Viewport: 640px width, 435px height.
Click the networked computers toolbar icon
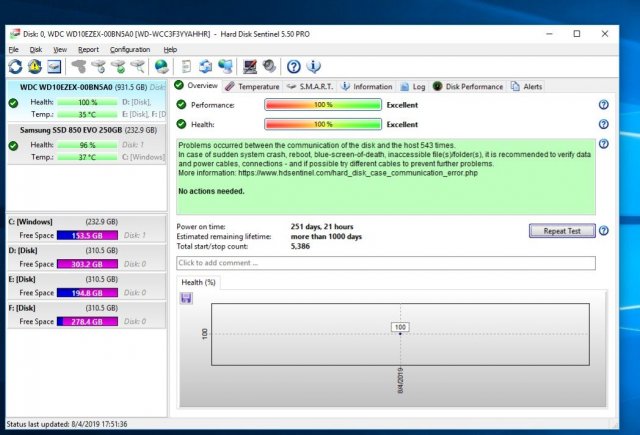pos(225,66)
